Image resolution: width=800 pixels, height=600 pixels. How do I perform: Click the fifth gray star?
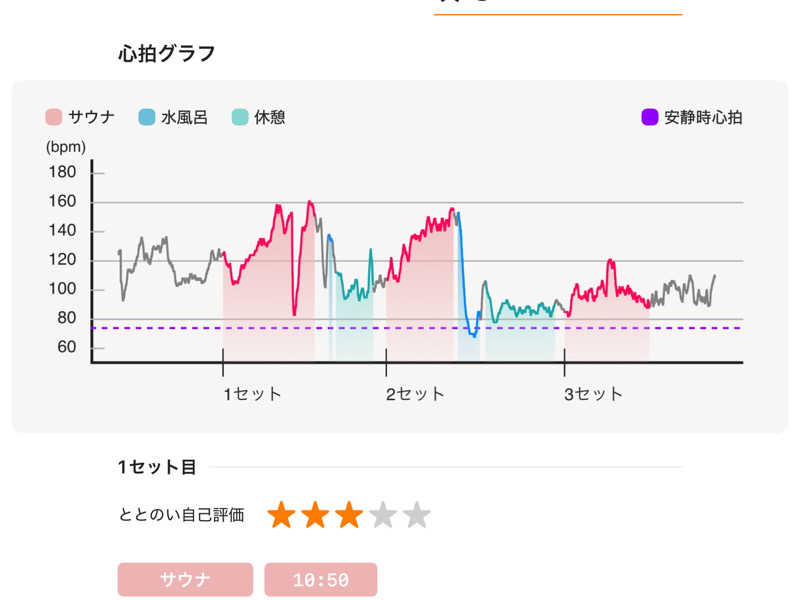(x=416, y=516)
